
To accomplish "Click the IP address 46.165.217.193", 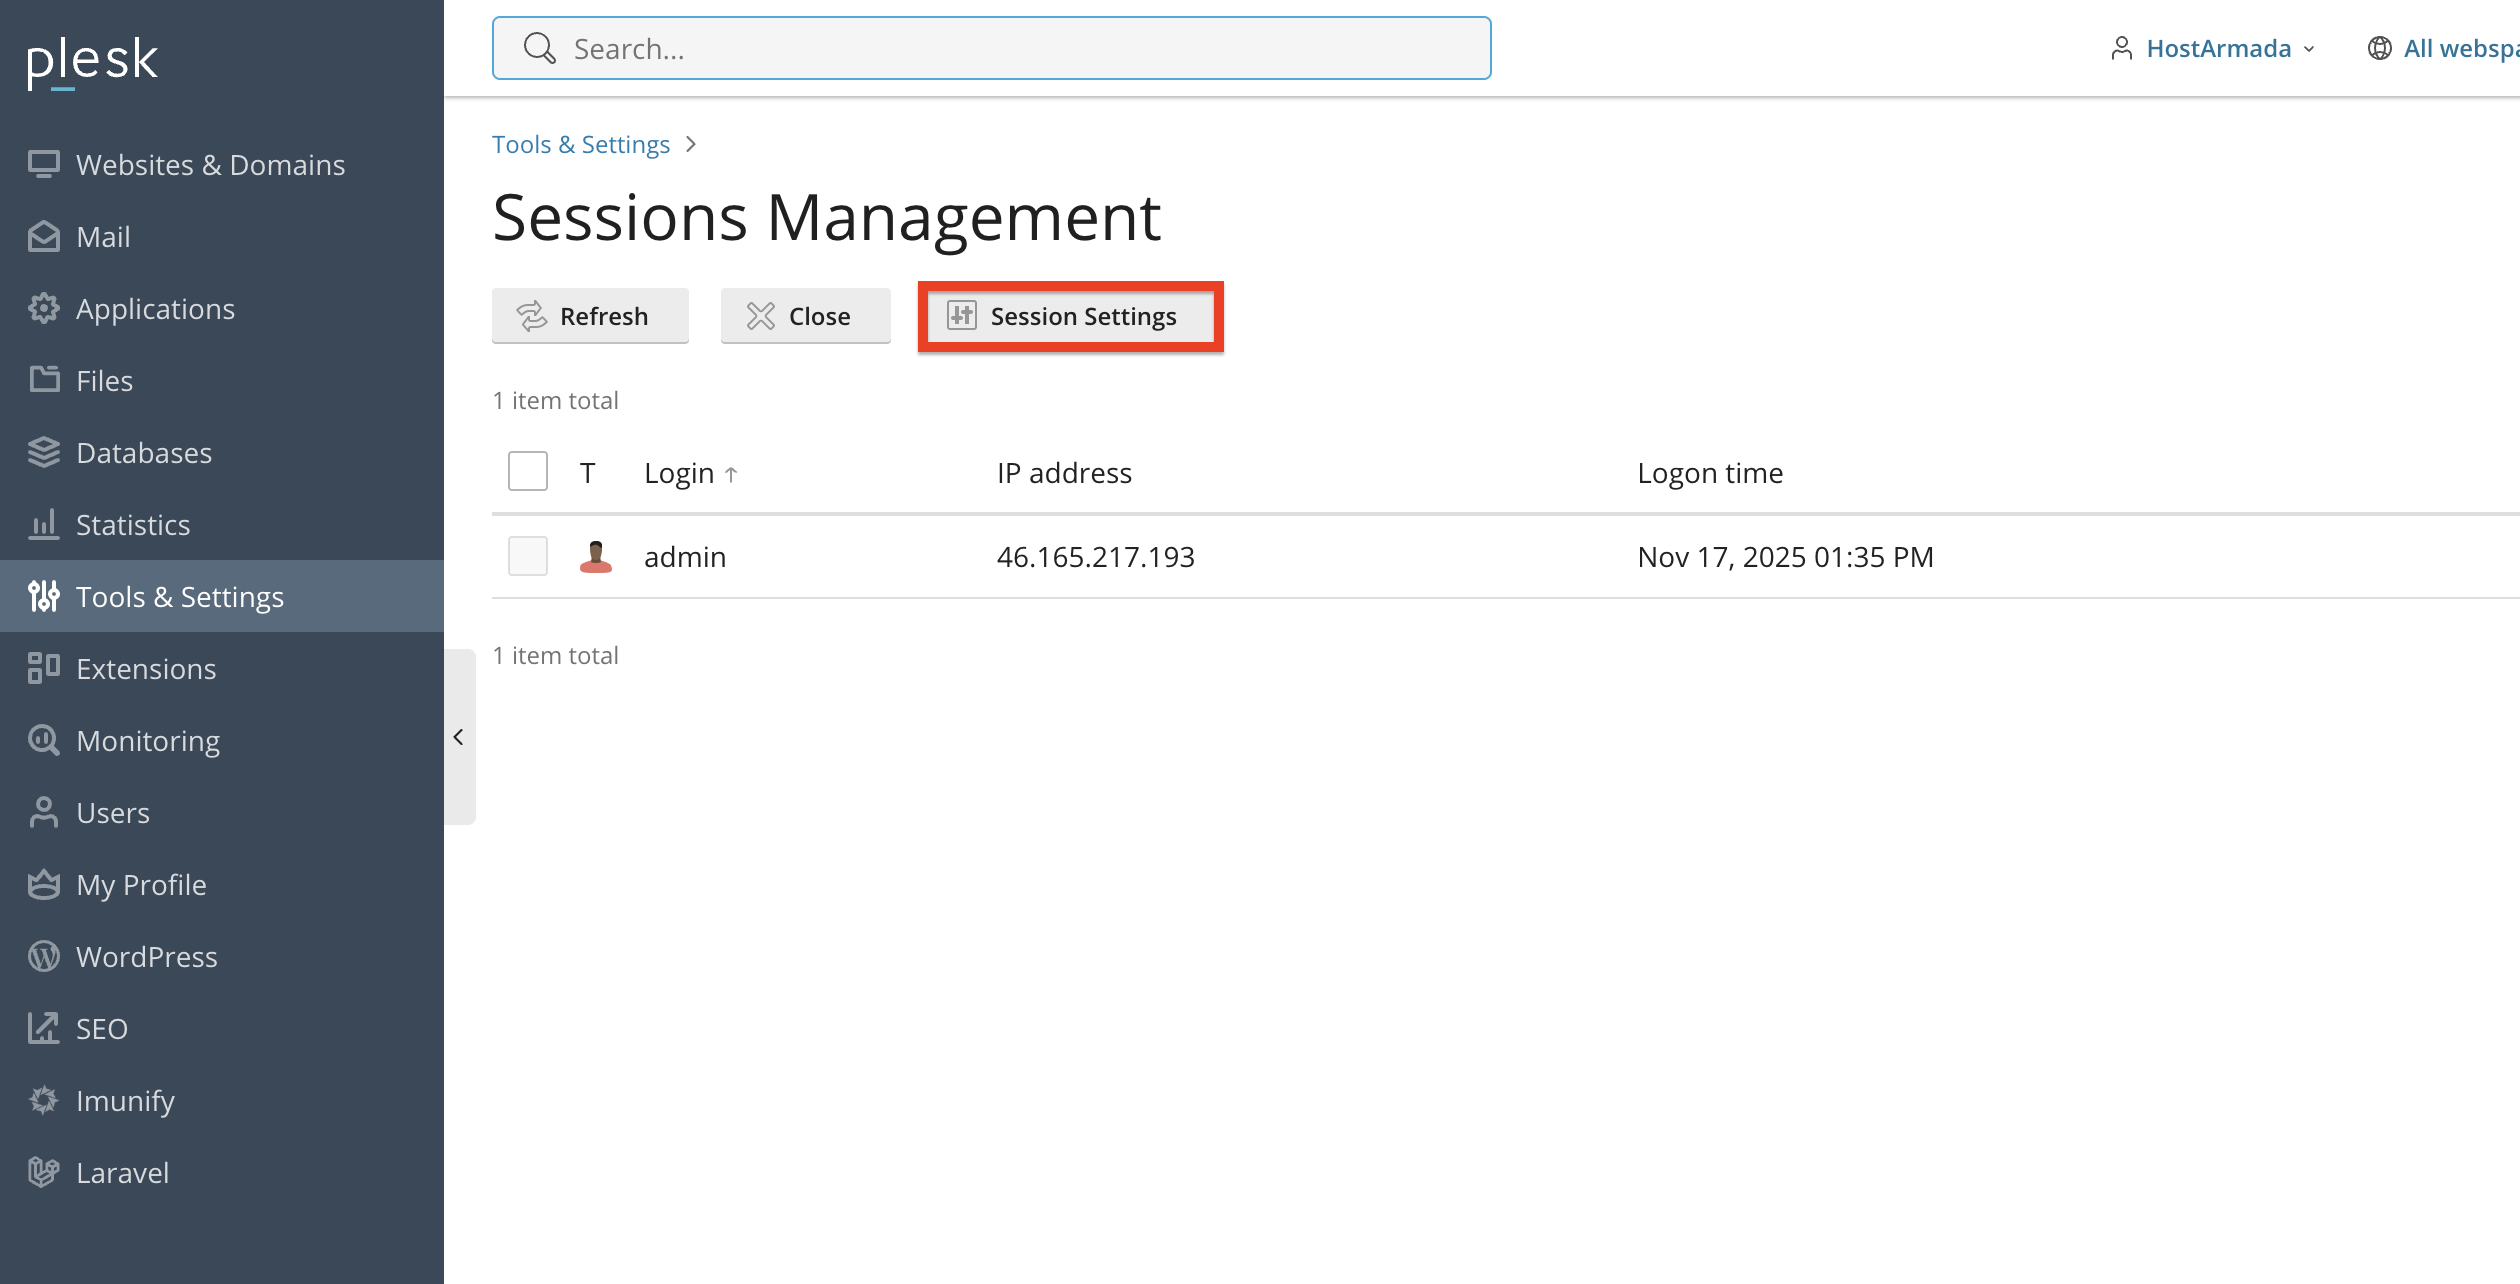I will [1096, 557].
